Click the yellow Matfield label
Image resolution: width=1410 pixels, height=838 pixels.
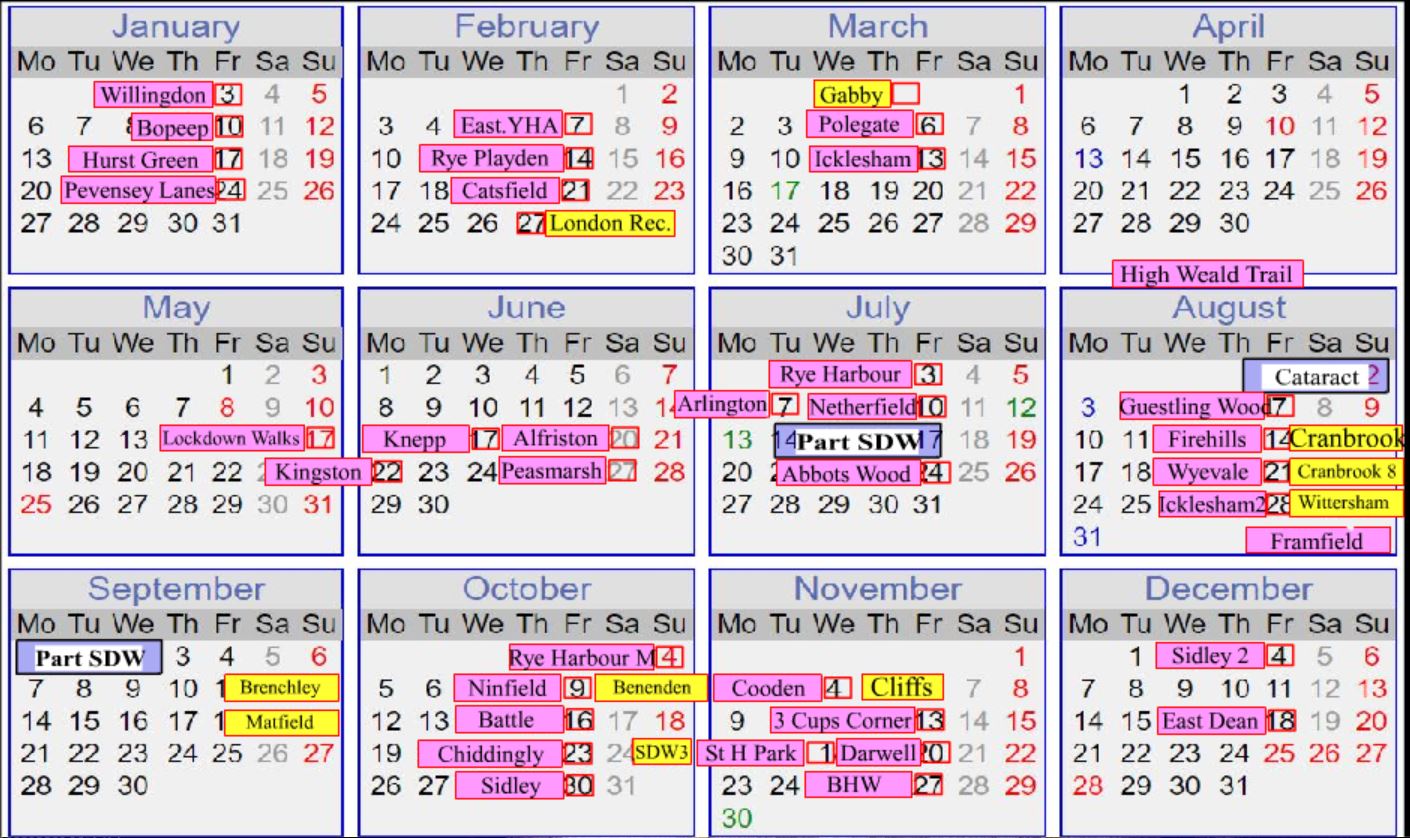(x=281, y=722)
